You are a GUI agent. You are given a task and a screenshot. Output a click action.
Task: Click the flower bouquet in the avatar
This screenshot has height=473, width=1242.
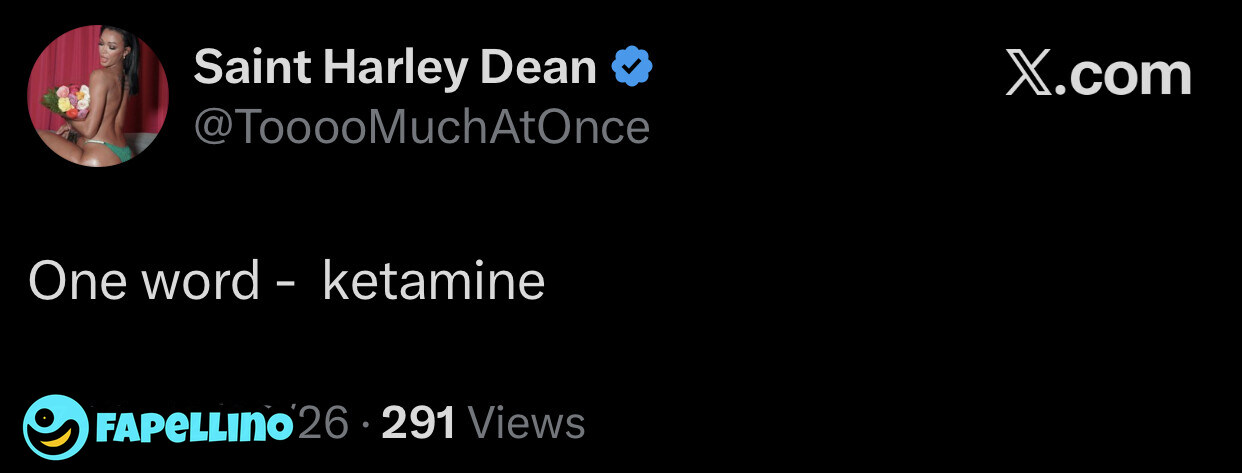tap(68, 101)
